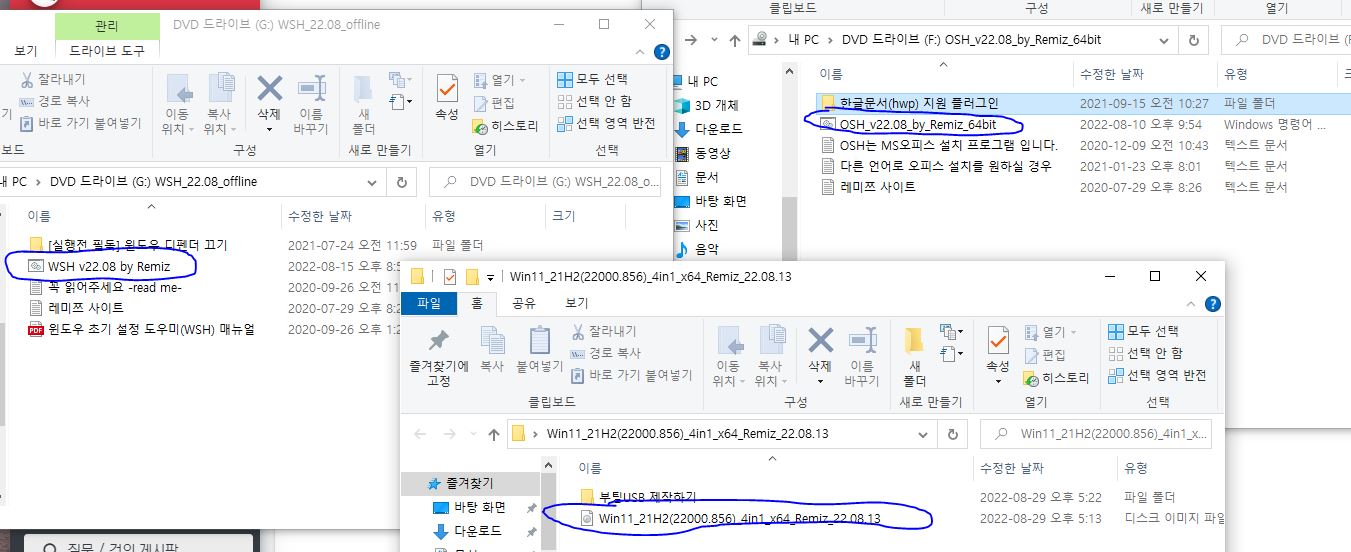Click 이동 위치 in Win11 window ribbon
The height and width of the screenshot is (552, 1351).
728,355
